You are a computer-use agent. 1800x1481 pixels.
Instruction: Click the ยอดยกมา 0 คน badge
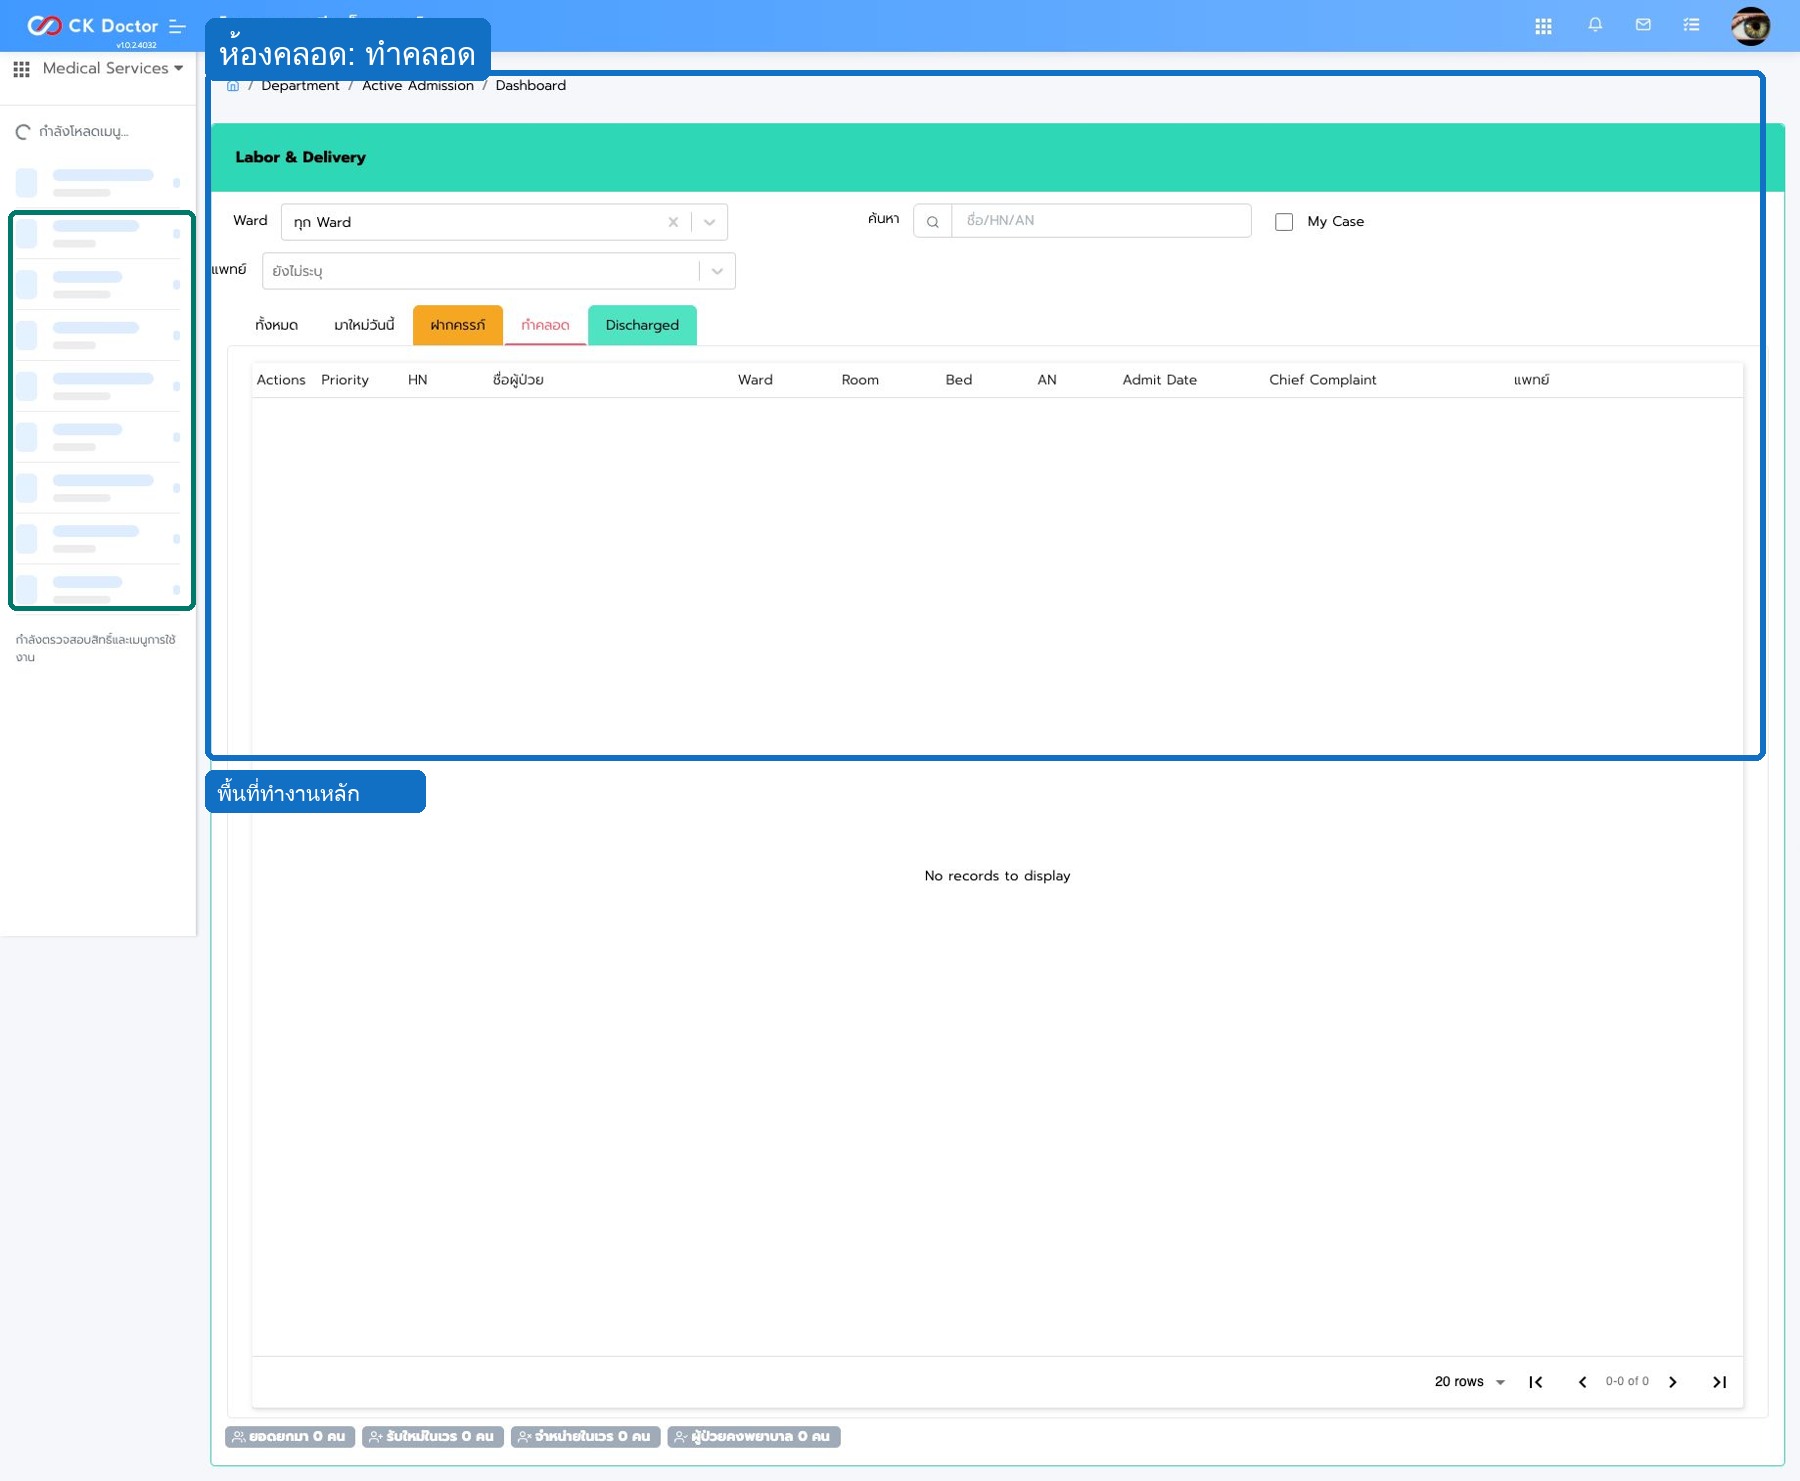click(x=290, y=1437)
